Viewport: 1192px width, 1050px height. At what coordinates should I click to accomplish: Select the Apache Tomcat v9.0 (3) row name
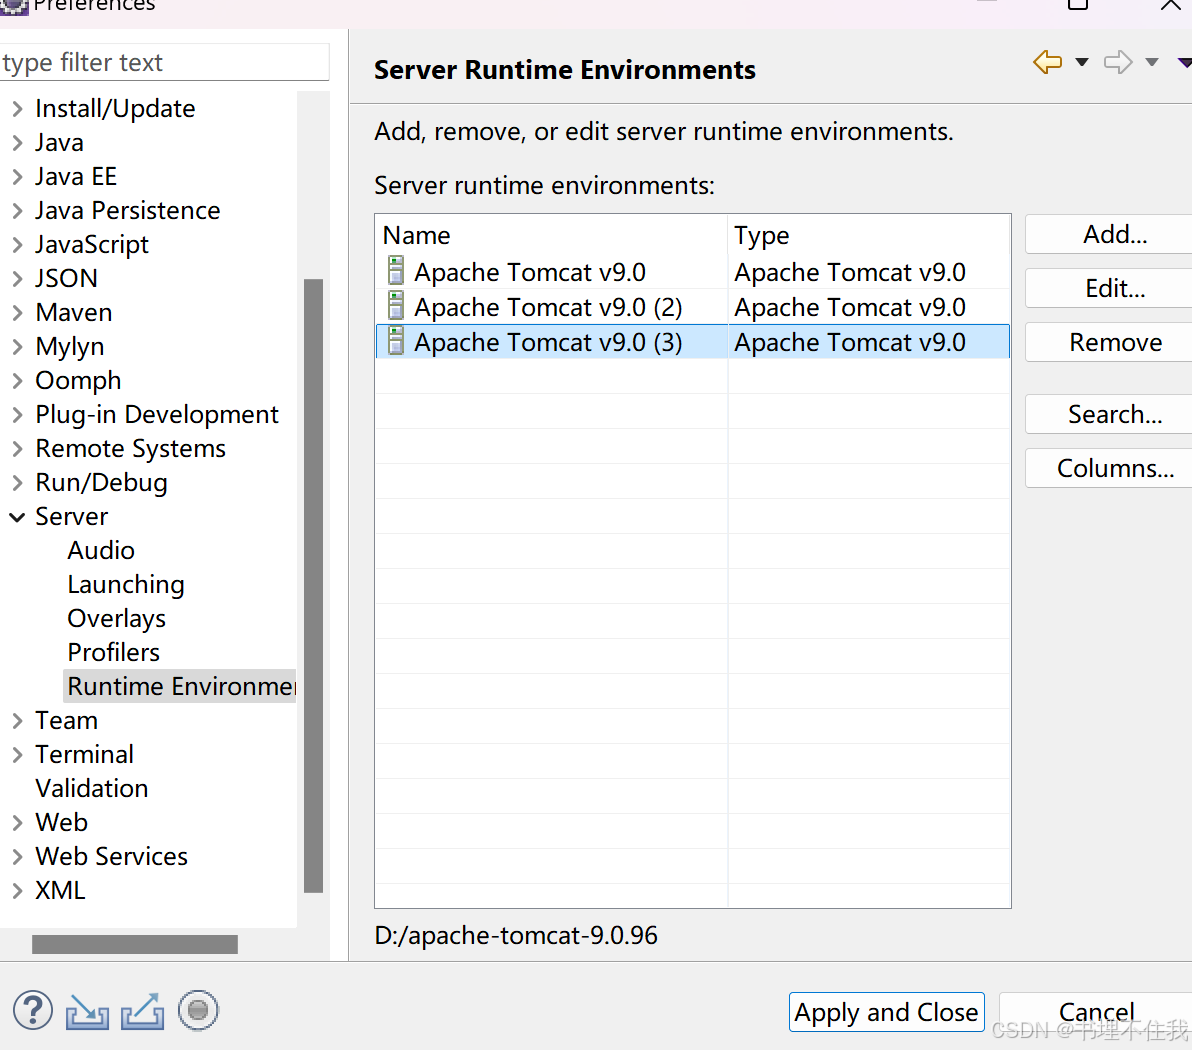(x=548, y=342)
